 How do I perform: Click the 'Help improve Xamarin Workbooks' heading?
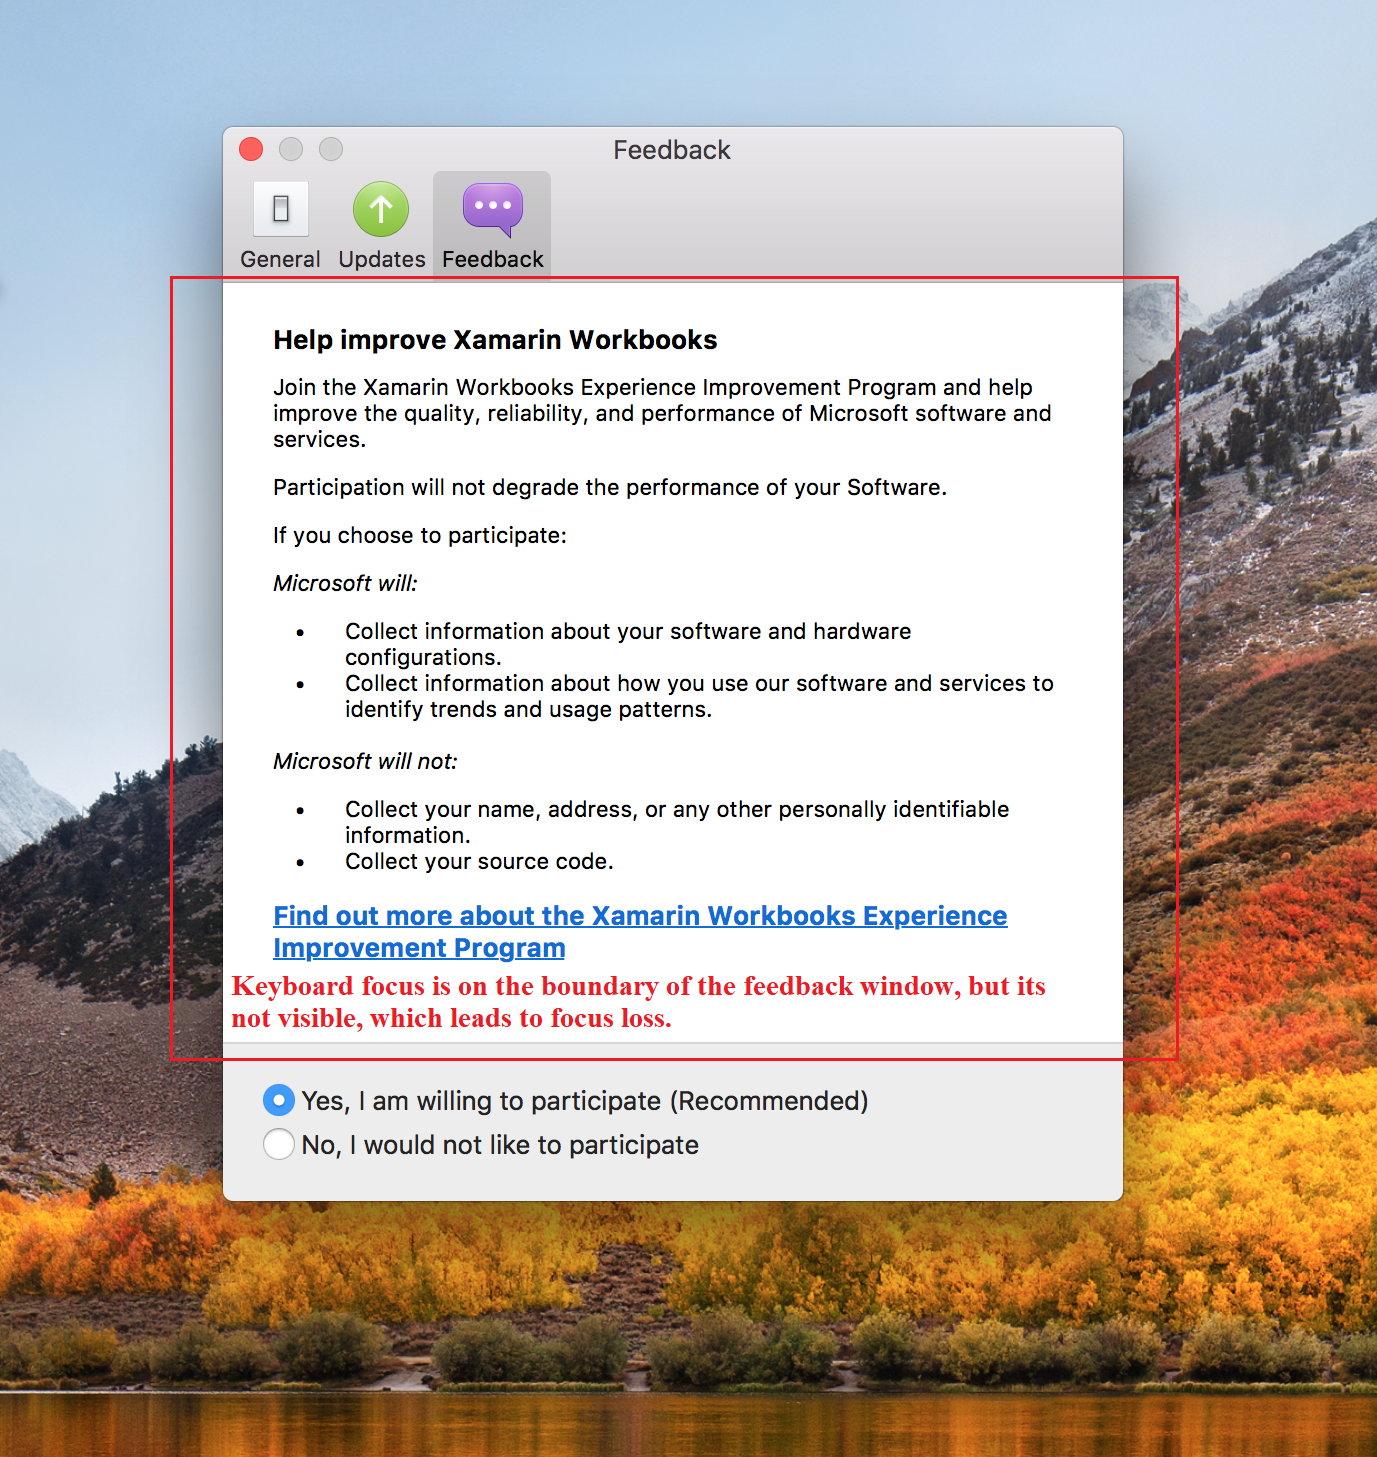pos(495,340)
